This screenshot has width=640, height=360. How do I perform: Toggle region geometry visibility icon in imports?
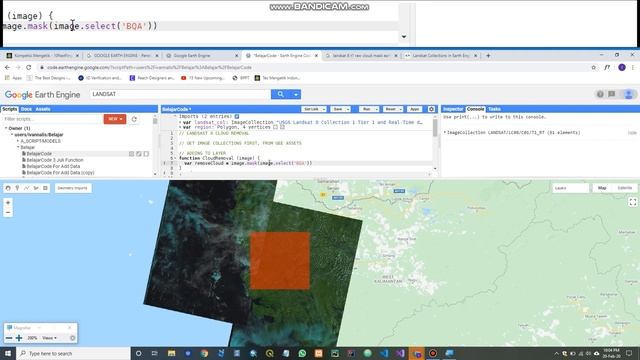pyautogui.click(x=276, y=127)
